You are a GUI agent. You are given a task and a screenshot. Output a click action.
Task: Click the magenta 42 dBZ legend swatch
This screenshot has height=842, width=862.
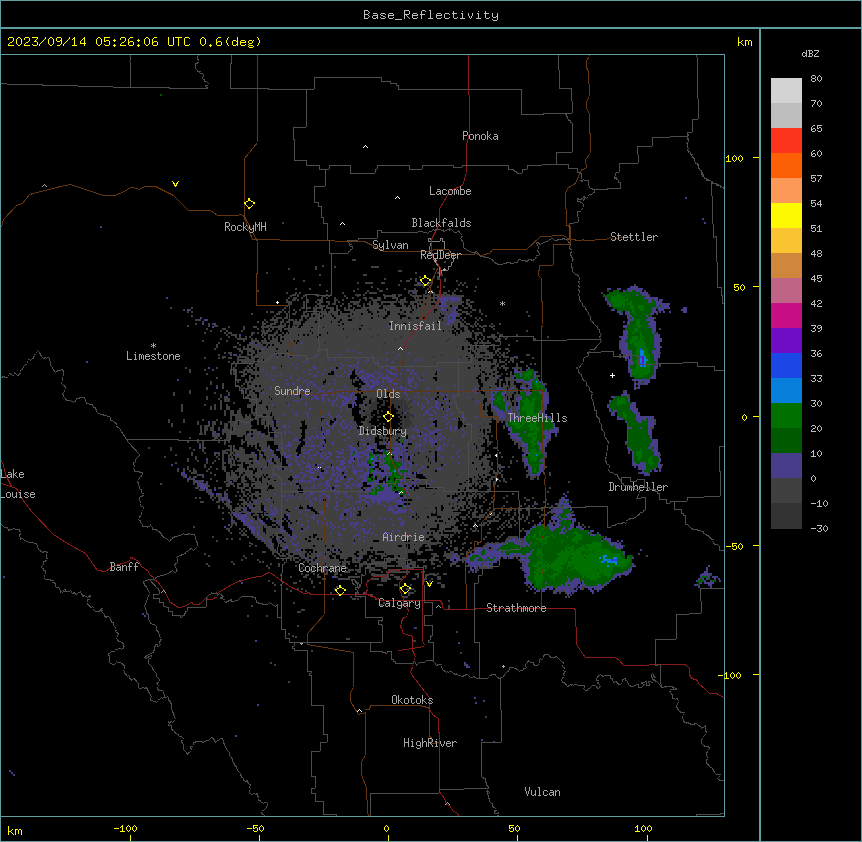tap(786, 315)
